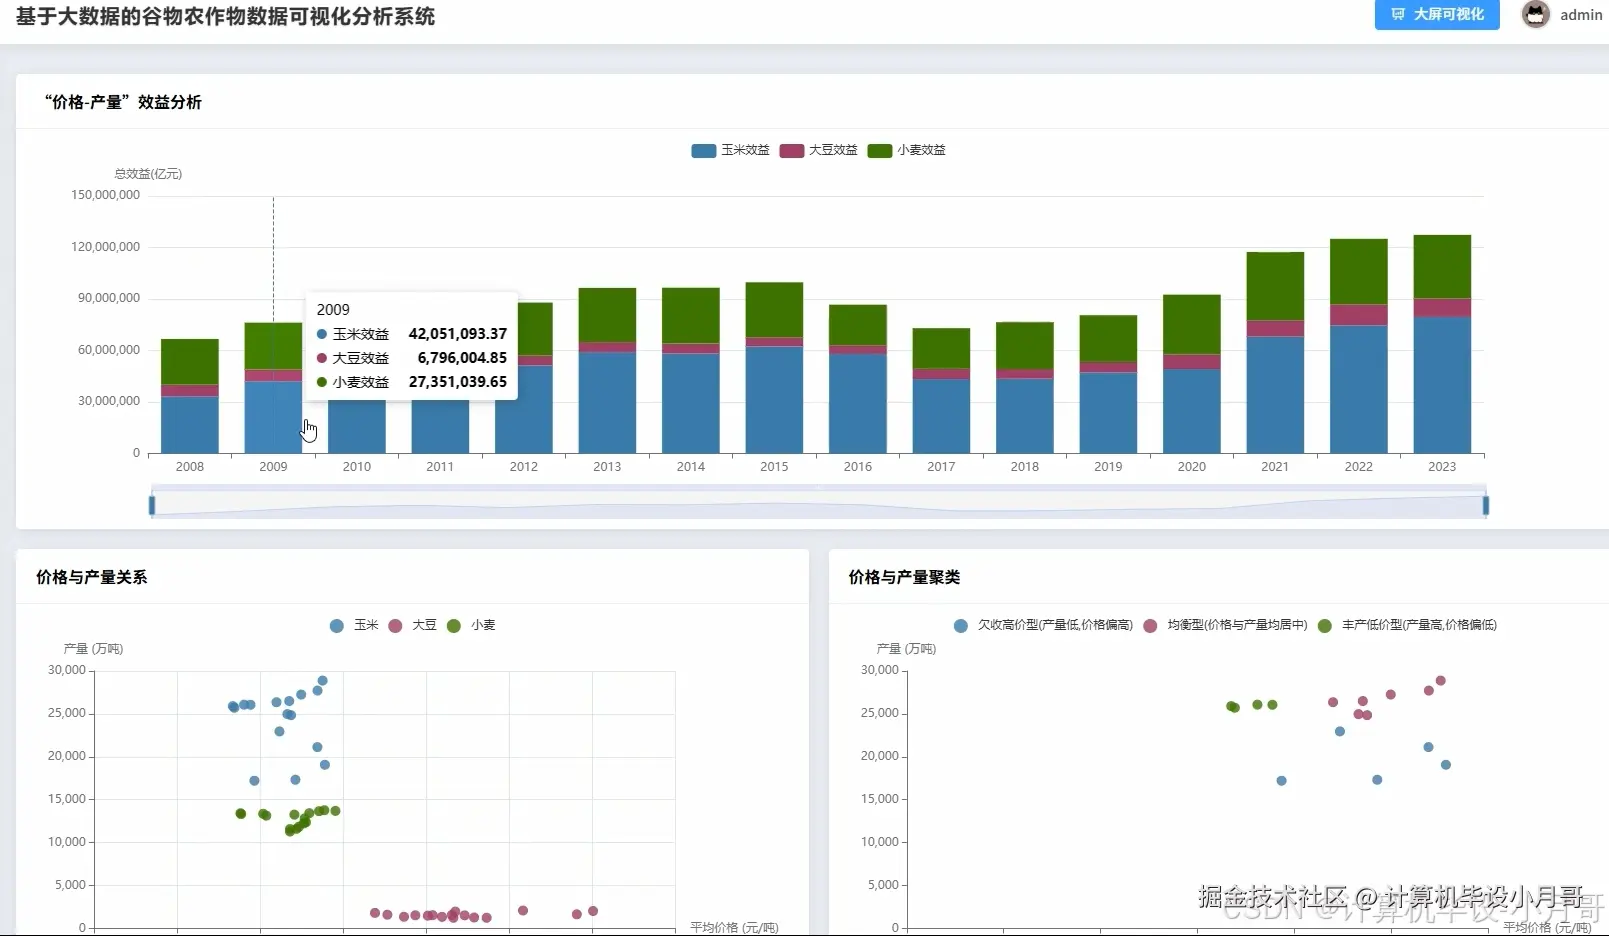Toggle 小麦 legend in the 价格与产量关系 chart
The image size is (1609, 936).
pyautogui.click(x=471, y=625)
